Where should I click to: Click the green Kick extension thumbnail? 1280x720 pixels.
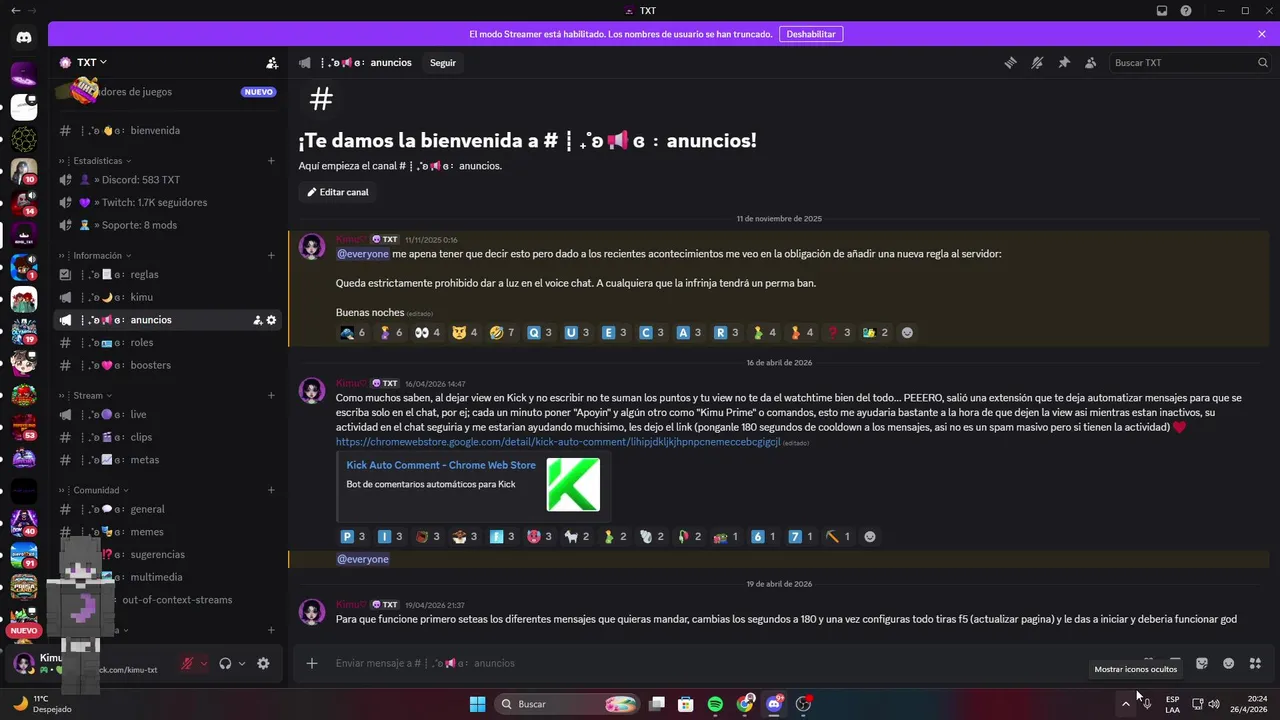click(573, 485)
